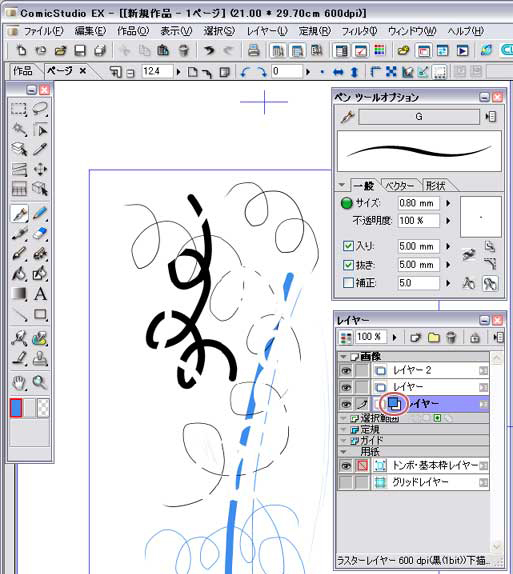Click the rotate left icon
513x574 pixels.
click(x=245, y=72)
